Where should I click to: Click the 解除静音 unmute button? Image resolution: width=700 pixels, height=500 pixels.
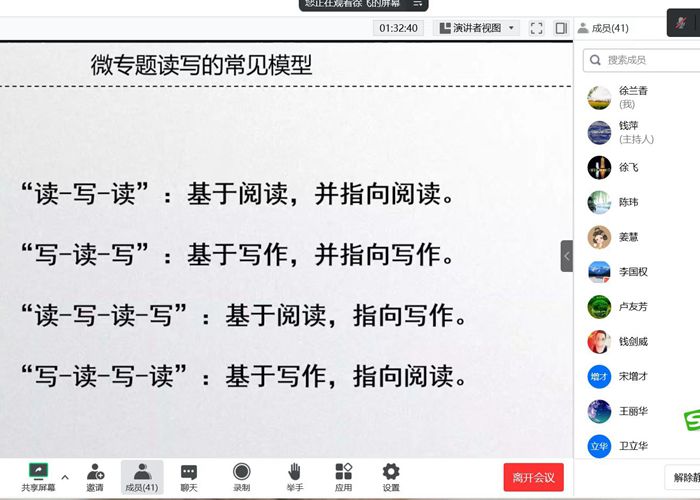pos(685,477)
